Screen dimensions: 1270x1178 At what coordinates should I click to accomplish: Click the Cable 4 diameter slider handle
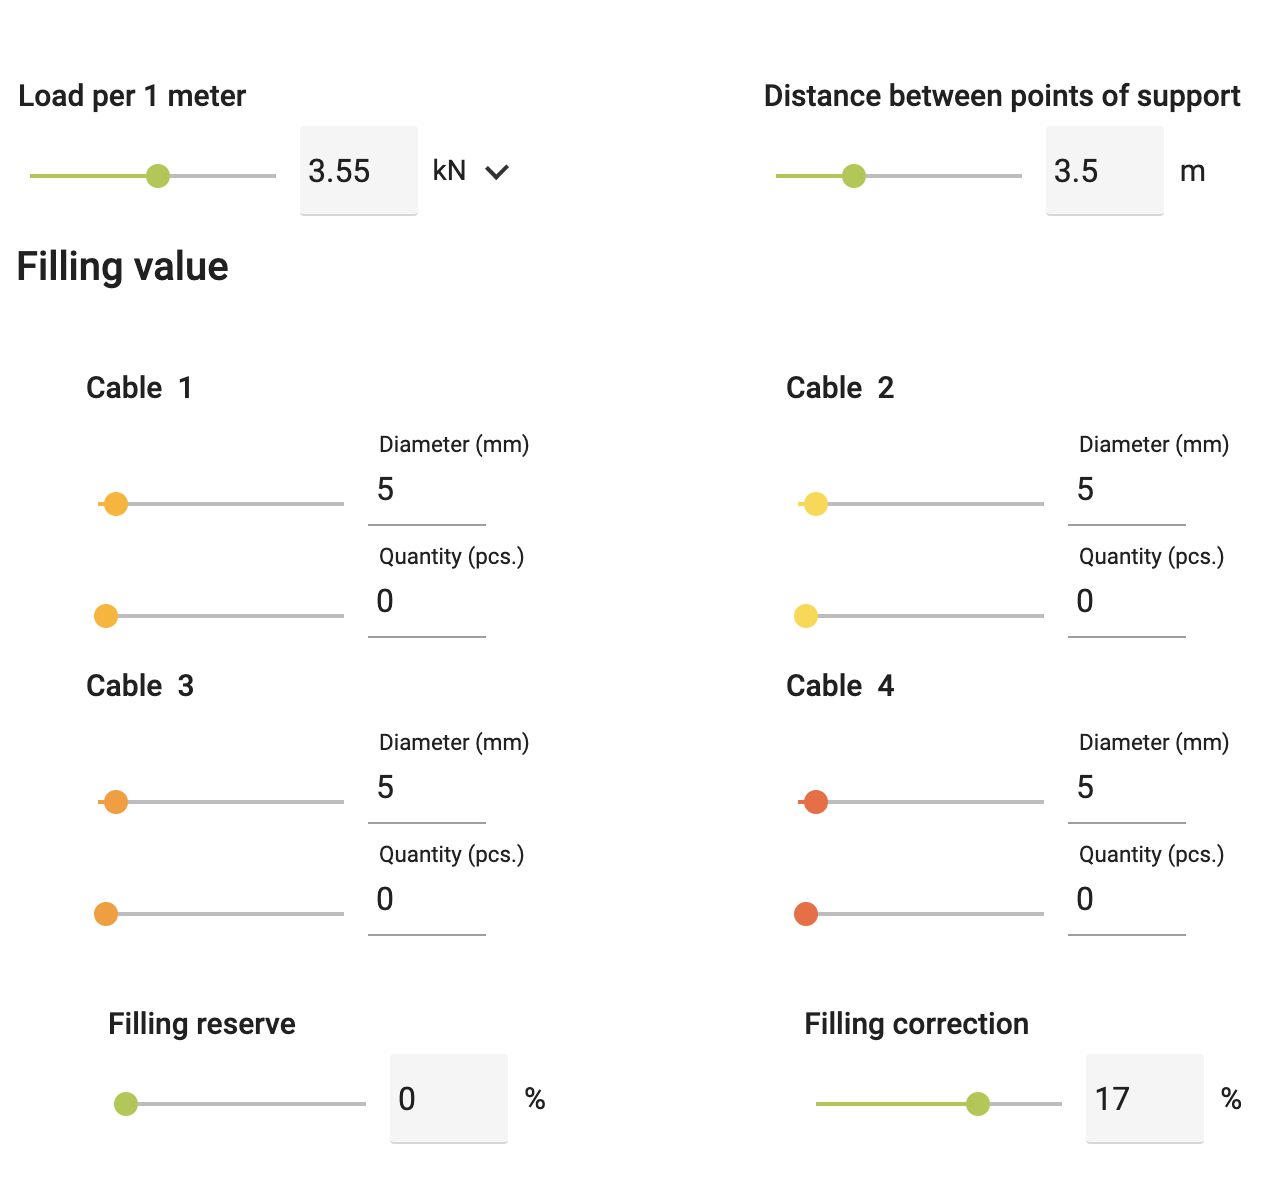(816, 802)
